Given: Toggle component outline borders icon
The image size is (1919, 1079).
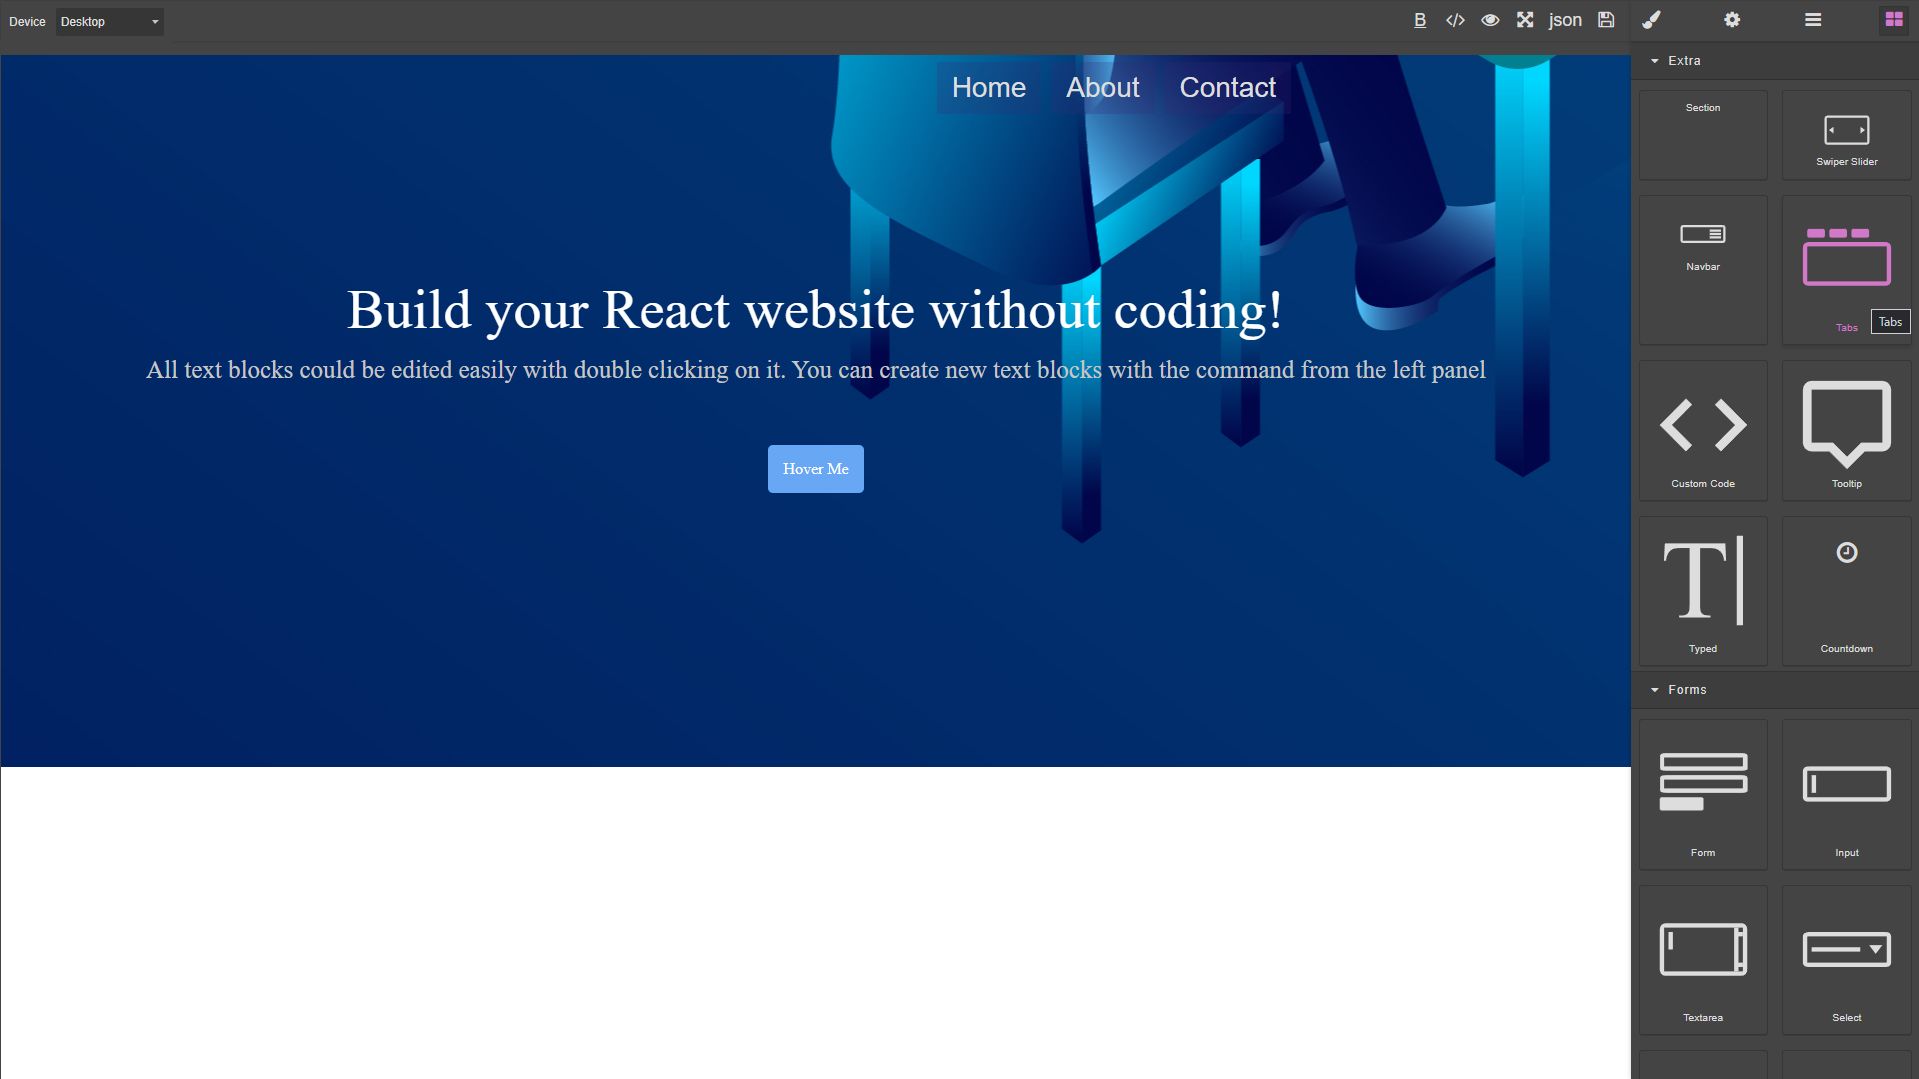Looking at the screenshot, I should click(x=1420, y=20).
